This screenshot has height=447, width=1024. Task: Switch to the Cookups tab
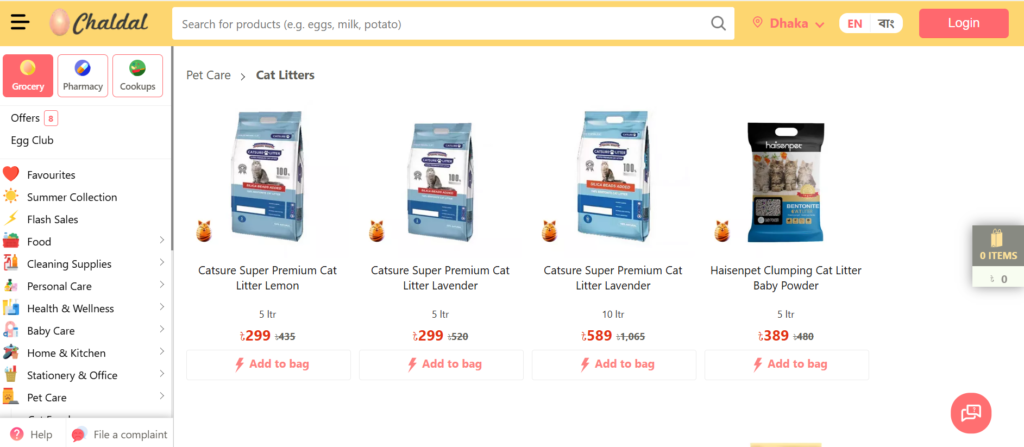tap(138, 76)
